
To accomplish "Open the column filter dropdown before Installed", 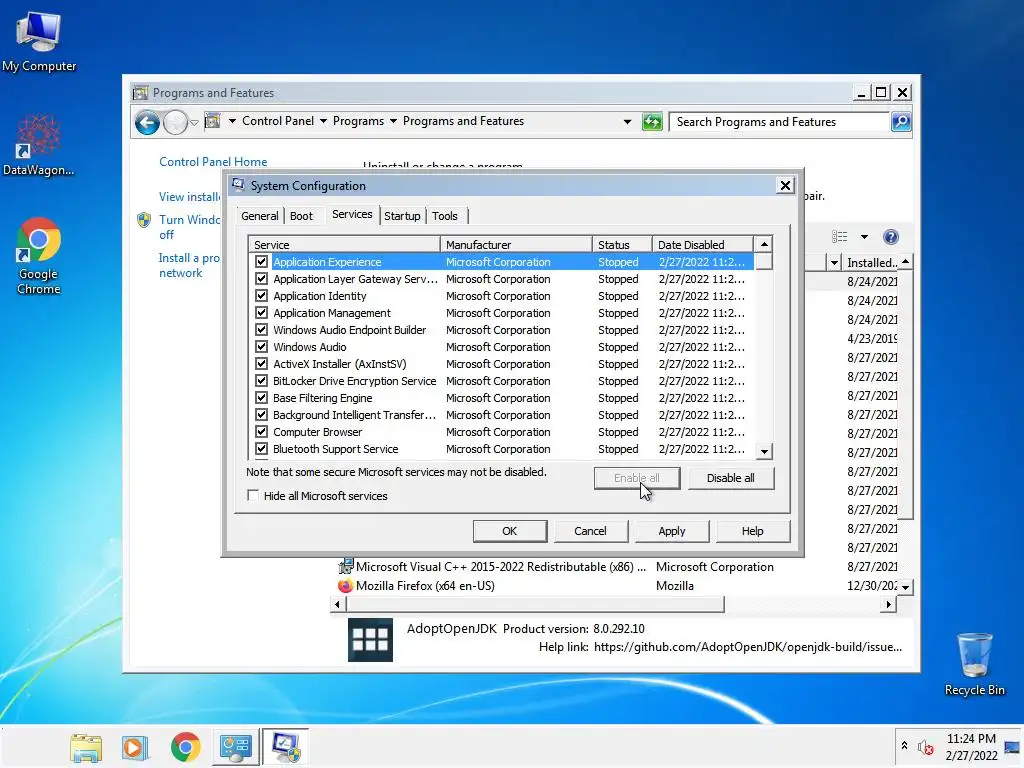I will (x=834, y=263).
